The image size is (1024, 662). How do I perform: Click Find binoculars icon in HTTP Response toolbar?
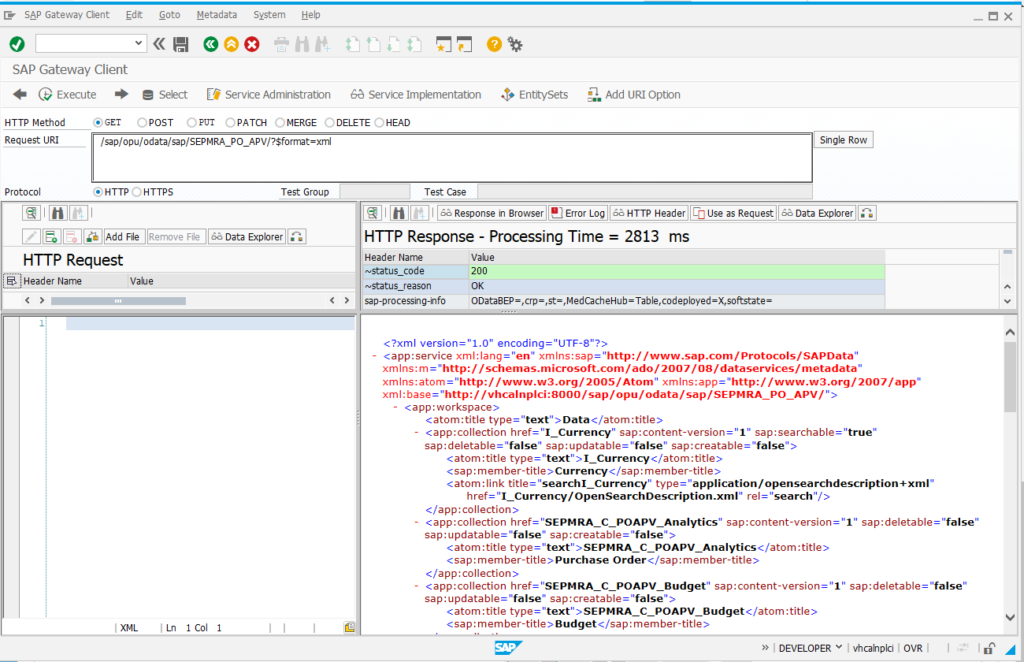tap(399, 213)
